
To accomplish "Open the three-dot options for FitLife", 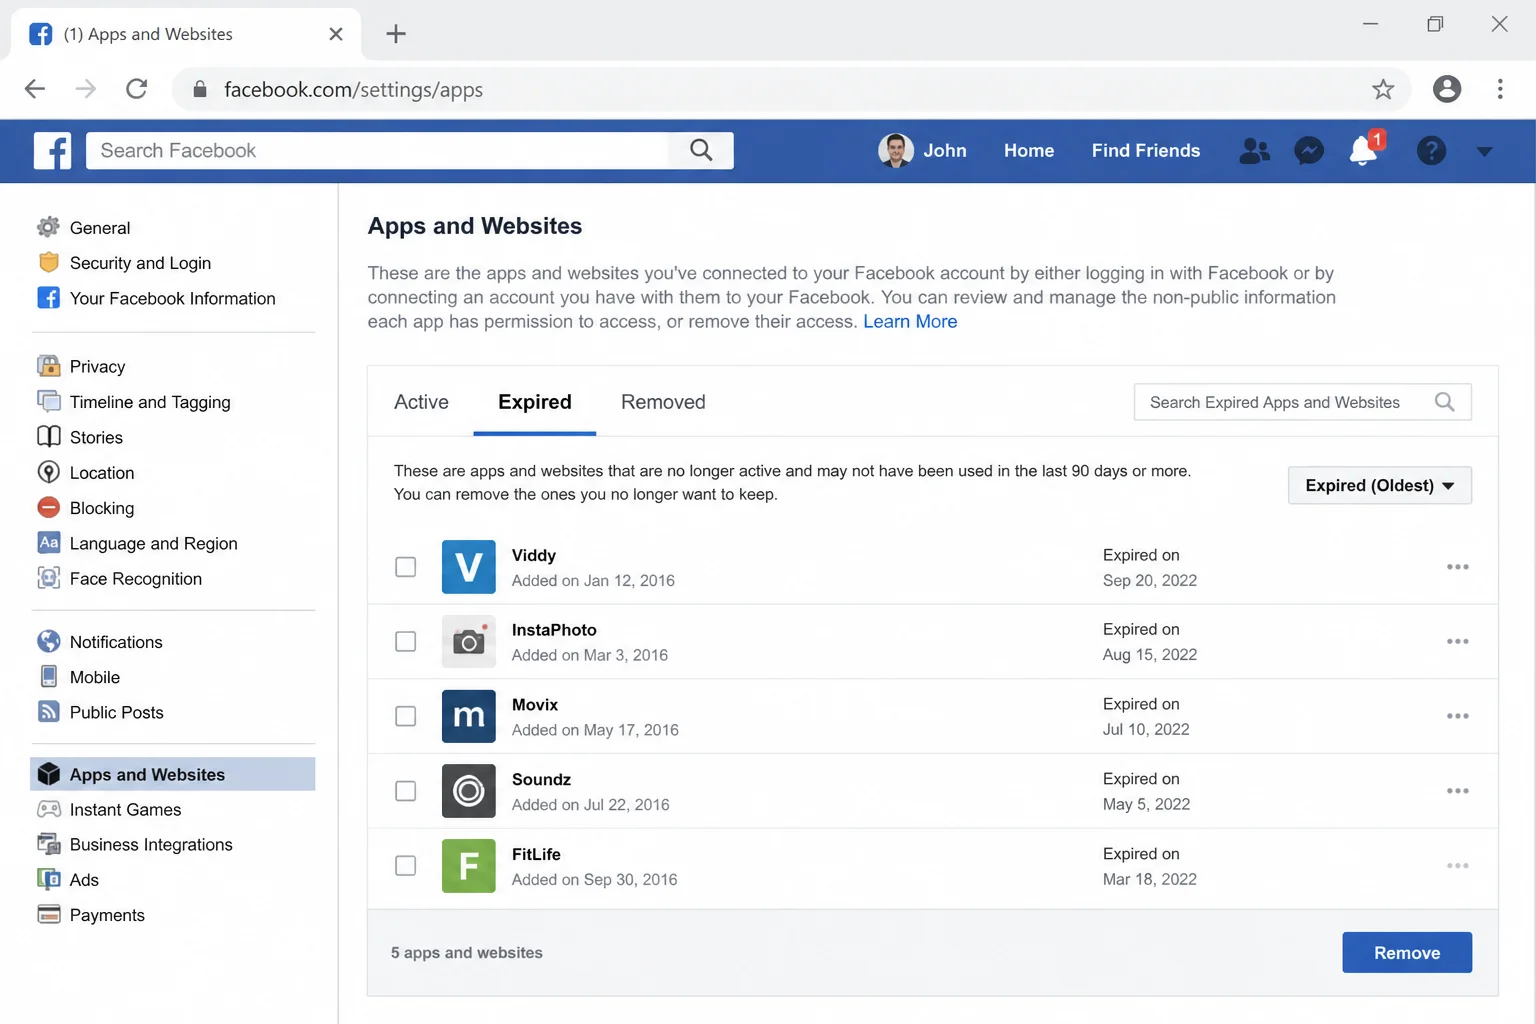I will (1457, 866).
